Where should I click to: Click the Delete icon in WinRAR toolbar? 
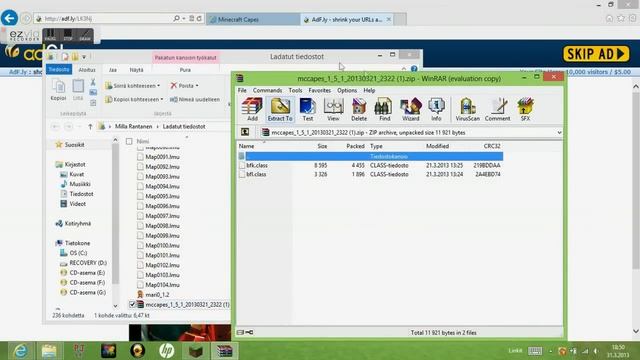click(359, 109)
